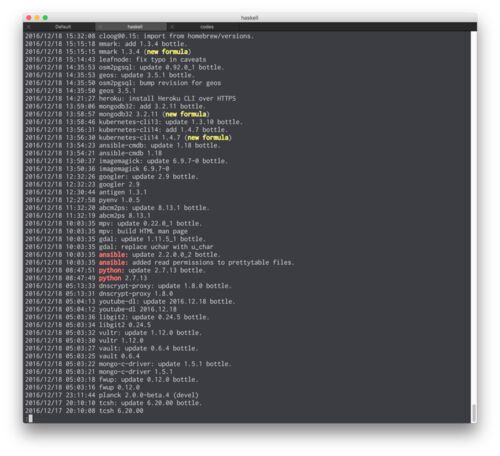Viewport: 500px width, 456px height.
Task: Click red 'python:' on update 2.7.13 bottle line
Action: [111, 270]
